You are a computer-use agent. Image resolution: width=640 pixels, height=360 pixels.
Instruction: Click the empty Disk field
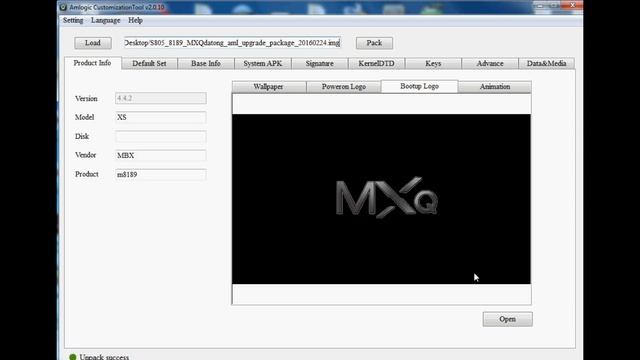pyautogui.click(x=161, y=136)
